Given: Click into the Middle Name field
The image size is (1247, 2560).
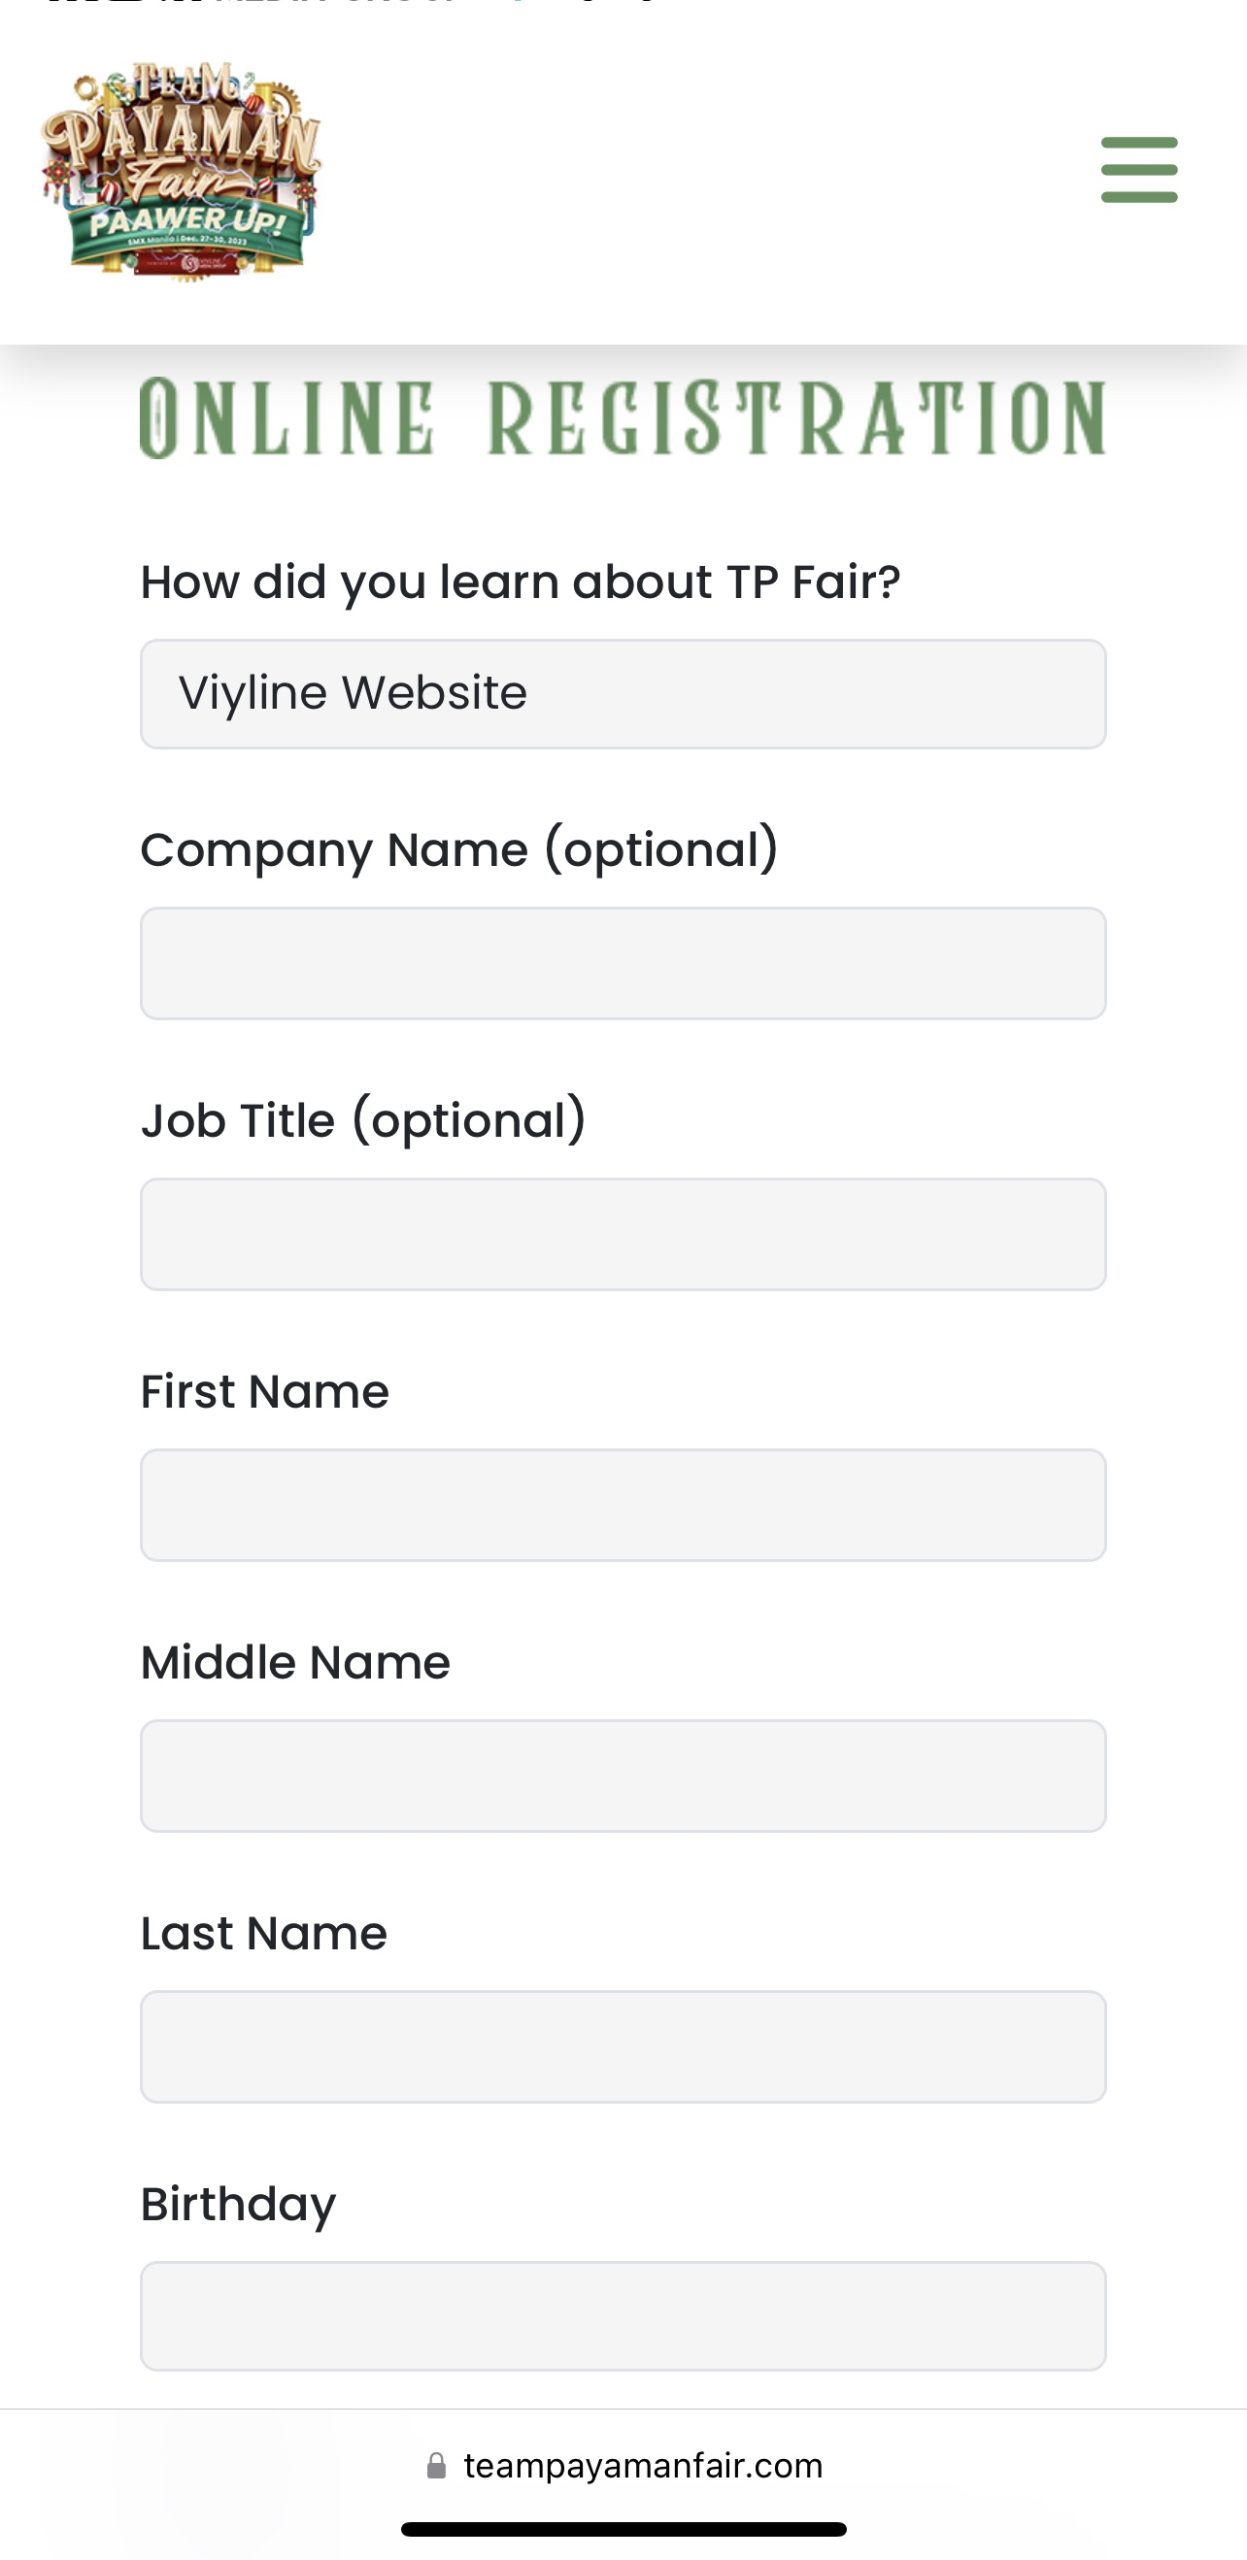Looking at the screenshot, I should [x=622, y=1776].
